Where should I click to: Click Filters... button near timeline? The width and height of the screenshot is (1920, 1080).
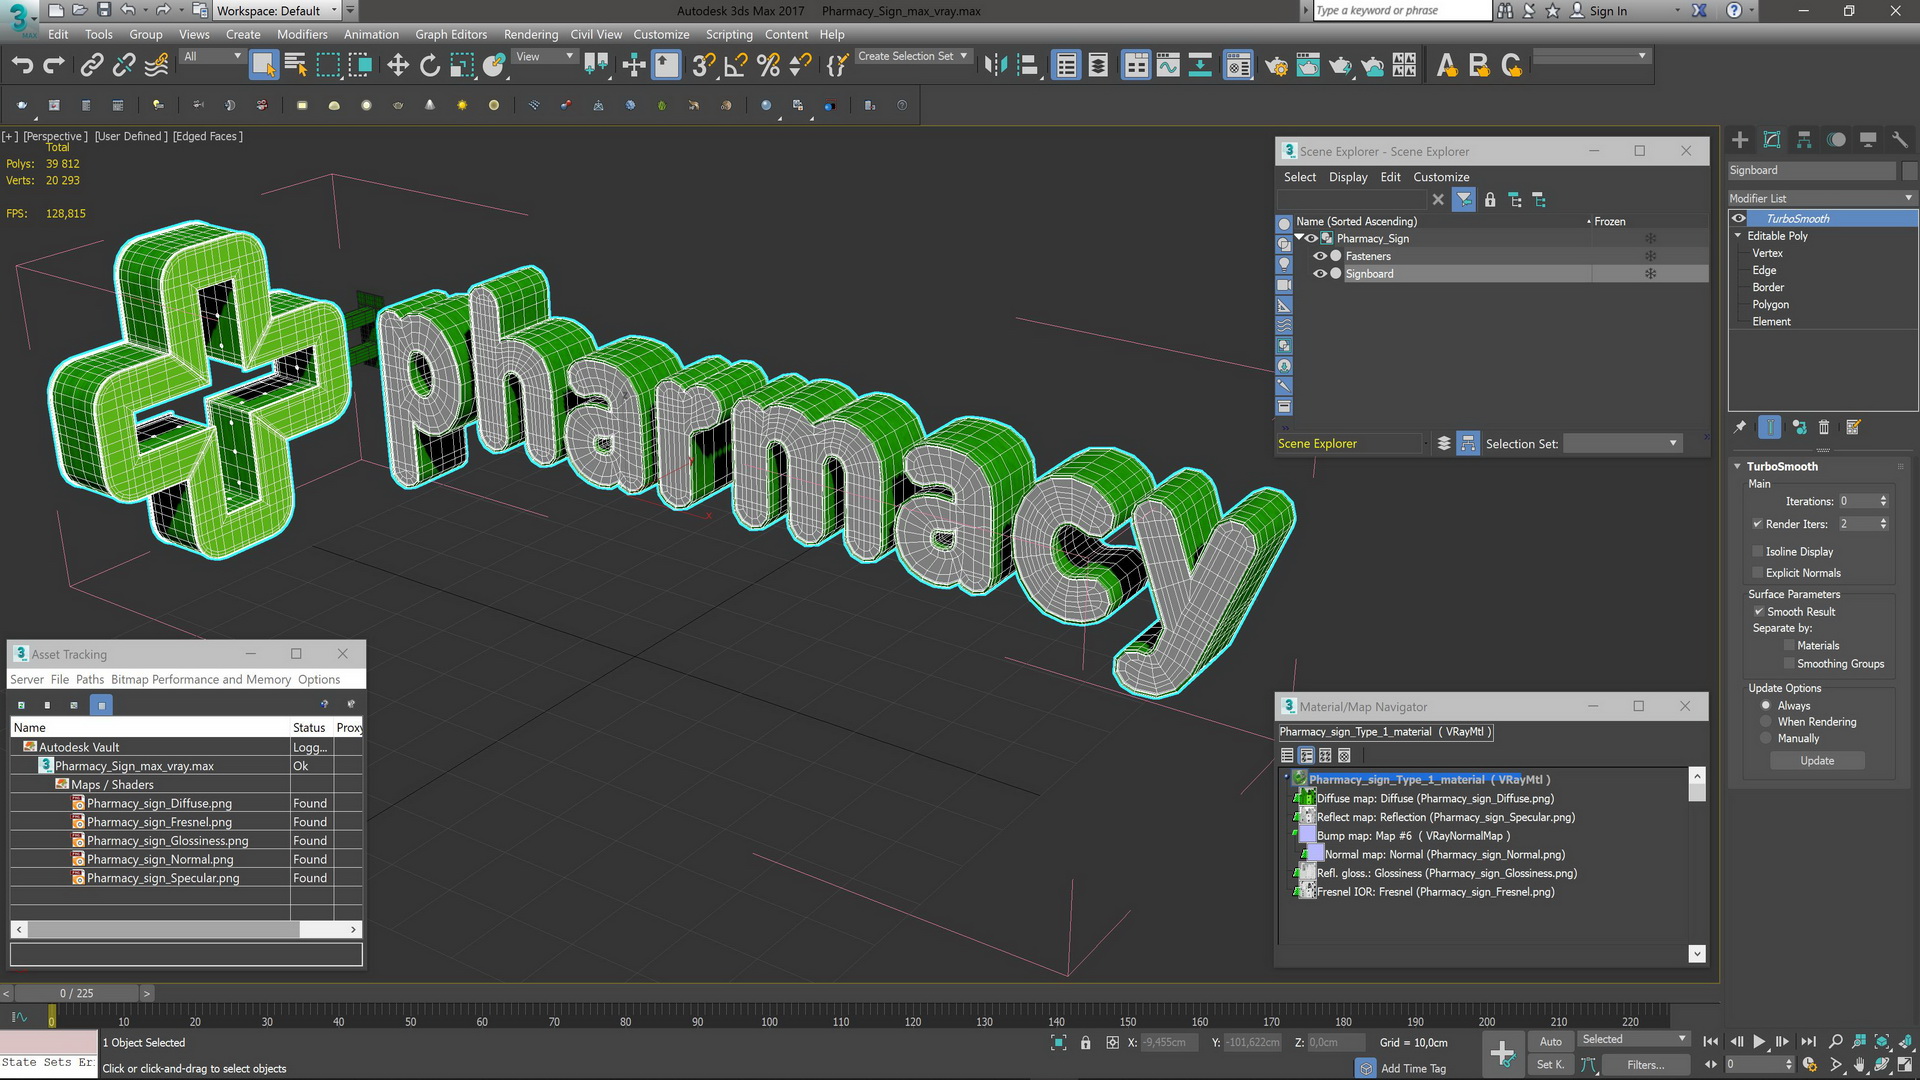pos(1645,1065)
